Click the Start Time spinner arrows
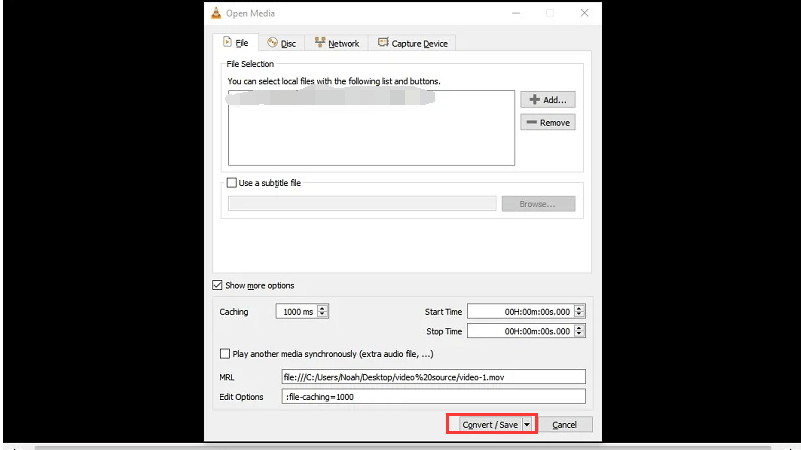Screen dimensions: 801x450 pos(580,312)
